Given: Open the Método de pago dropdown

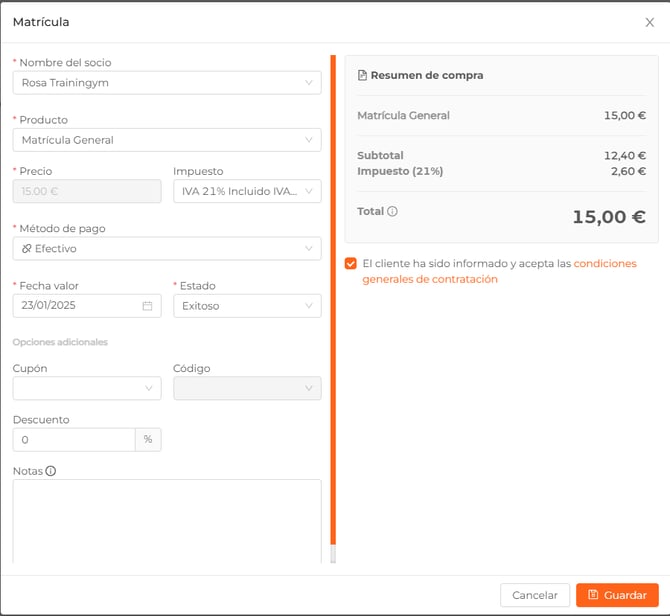Looking at the screenshot, I should click(x=167, y=248).
